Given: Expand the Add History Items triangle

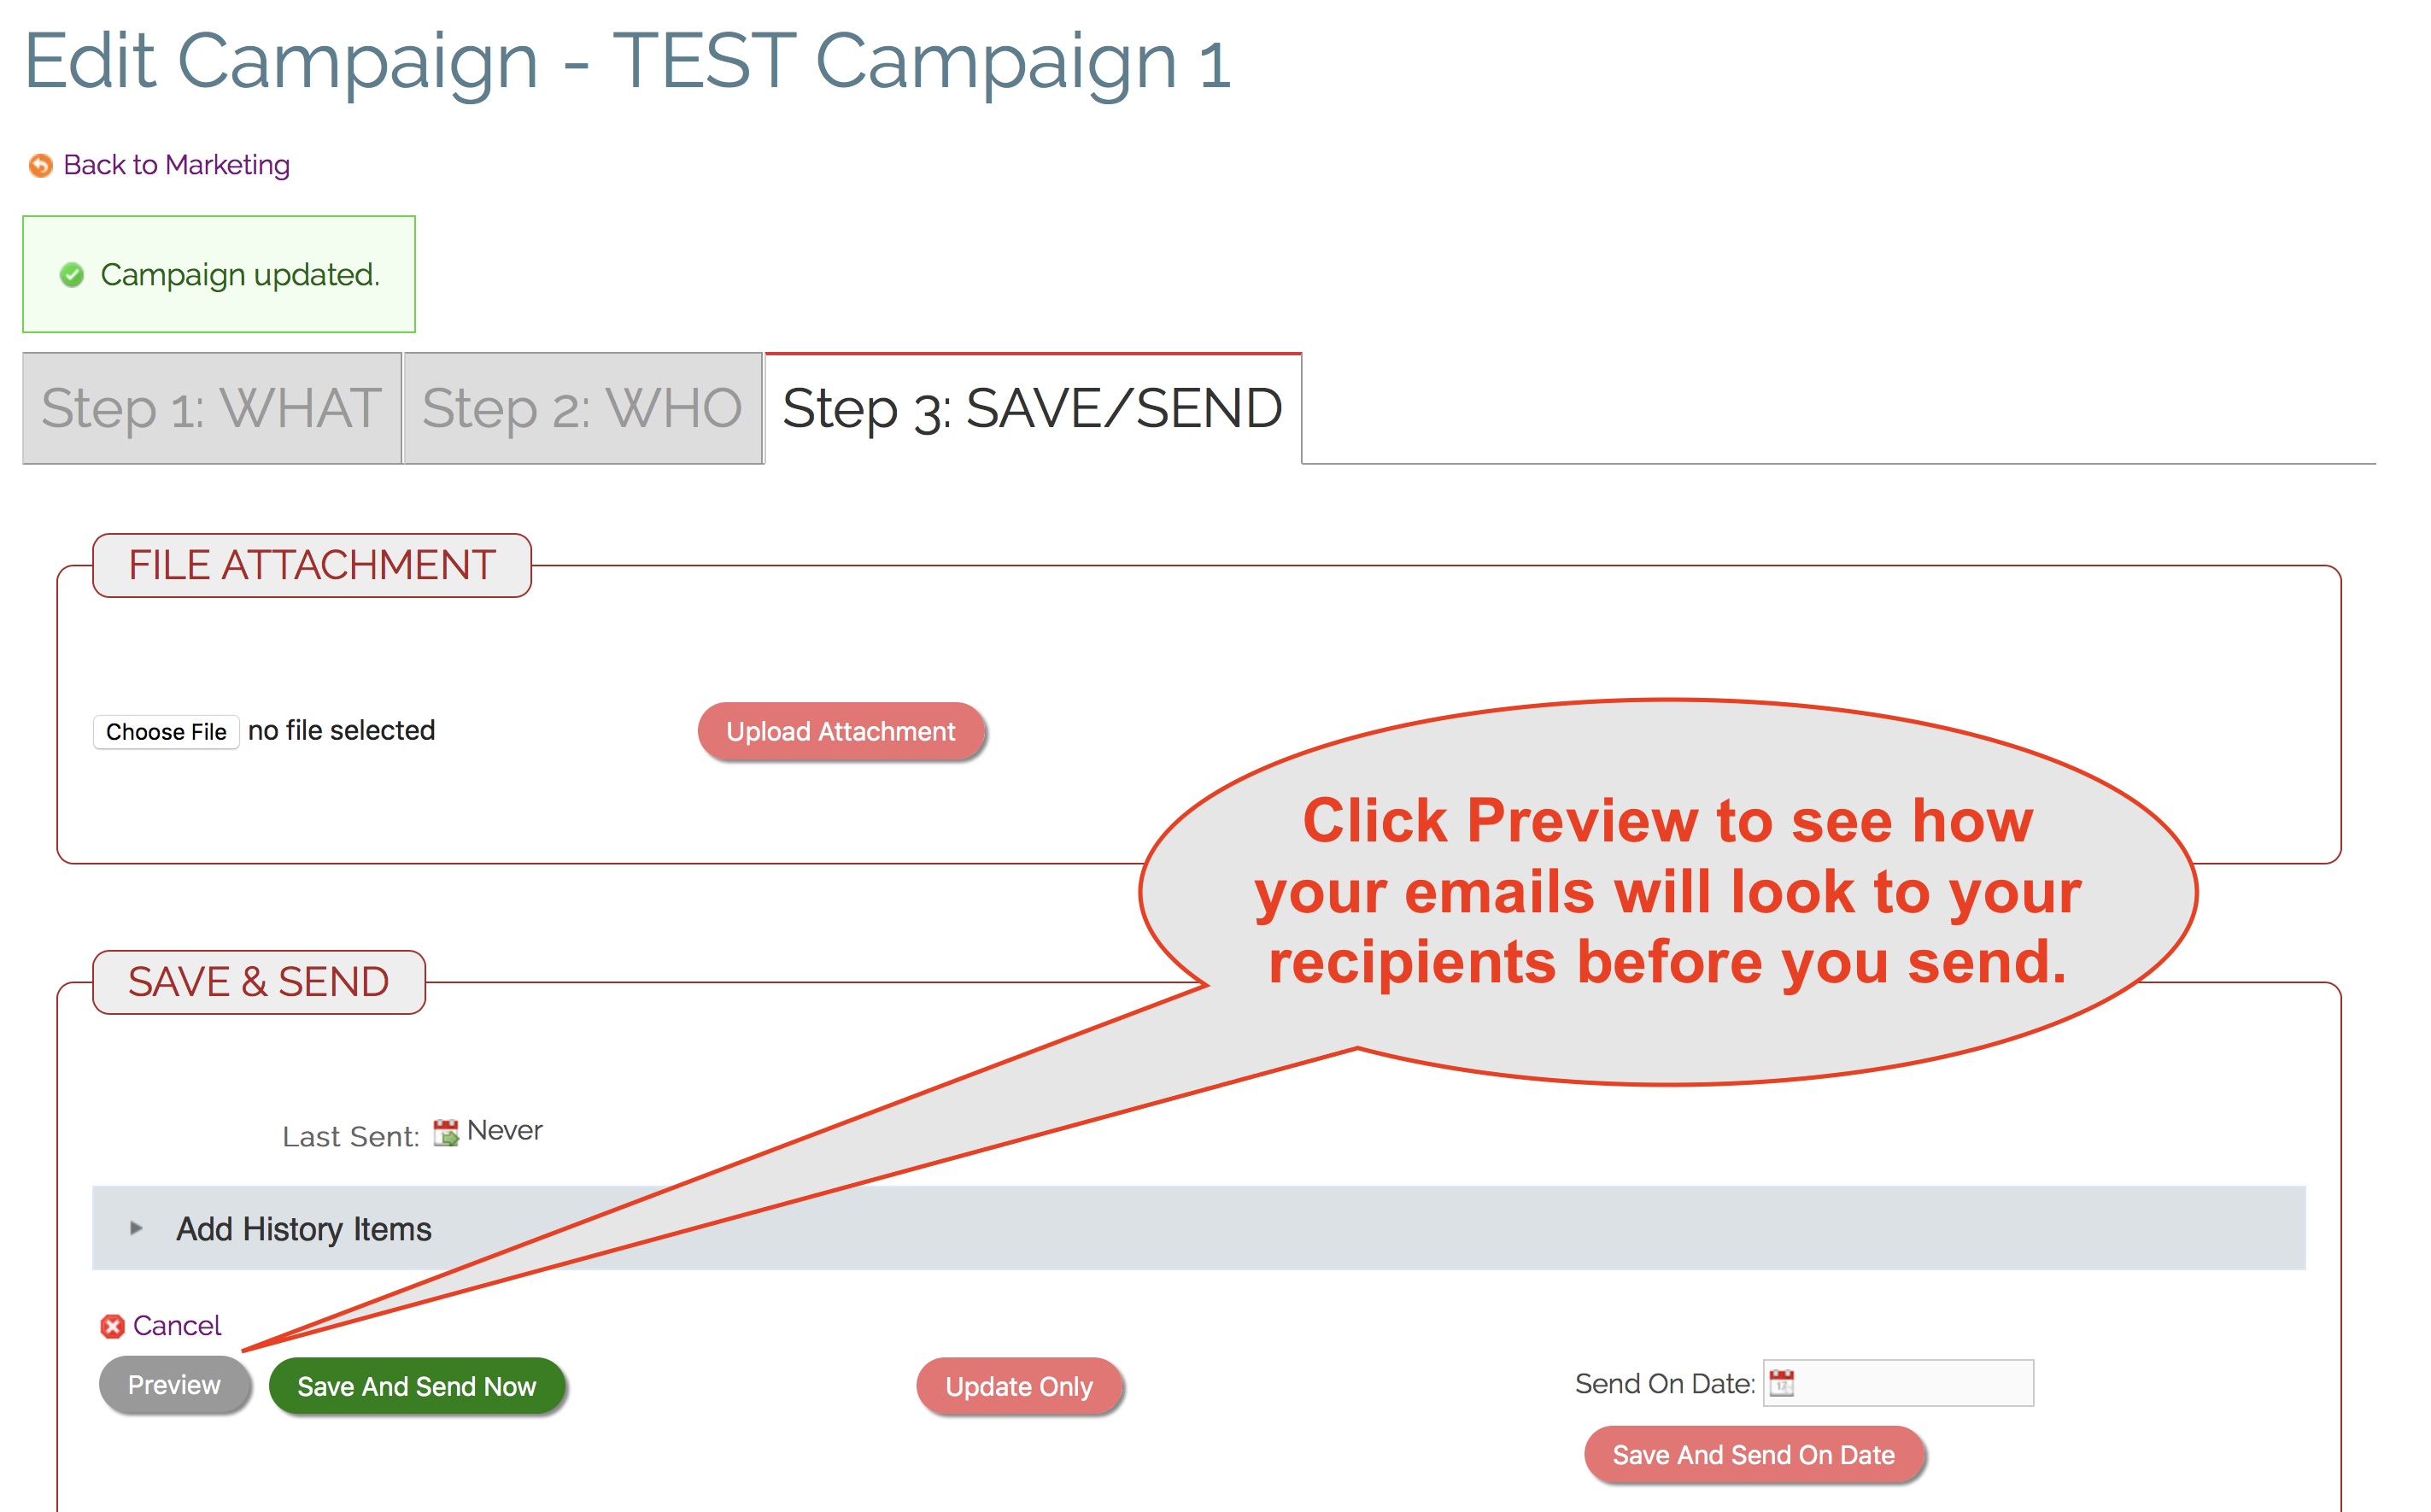Looking at the screenshot, I should [137, 1228].
